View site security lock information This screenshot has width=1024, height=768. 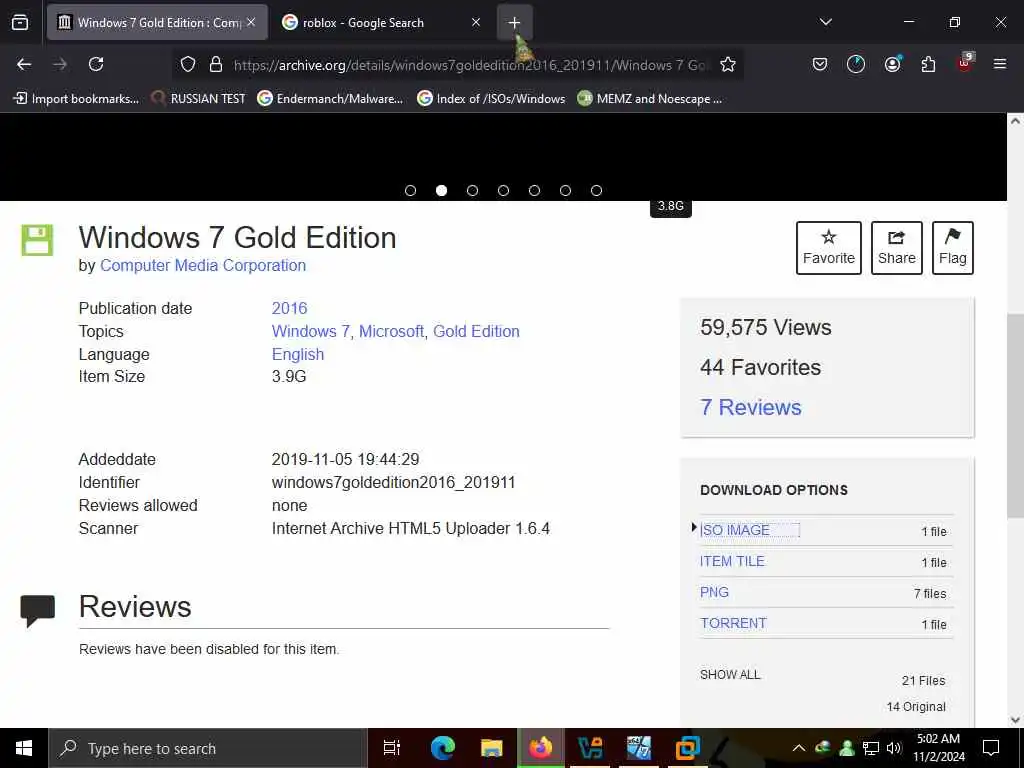click(216, 64)
